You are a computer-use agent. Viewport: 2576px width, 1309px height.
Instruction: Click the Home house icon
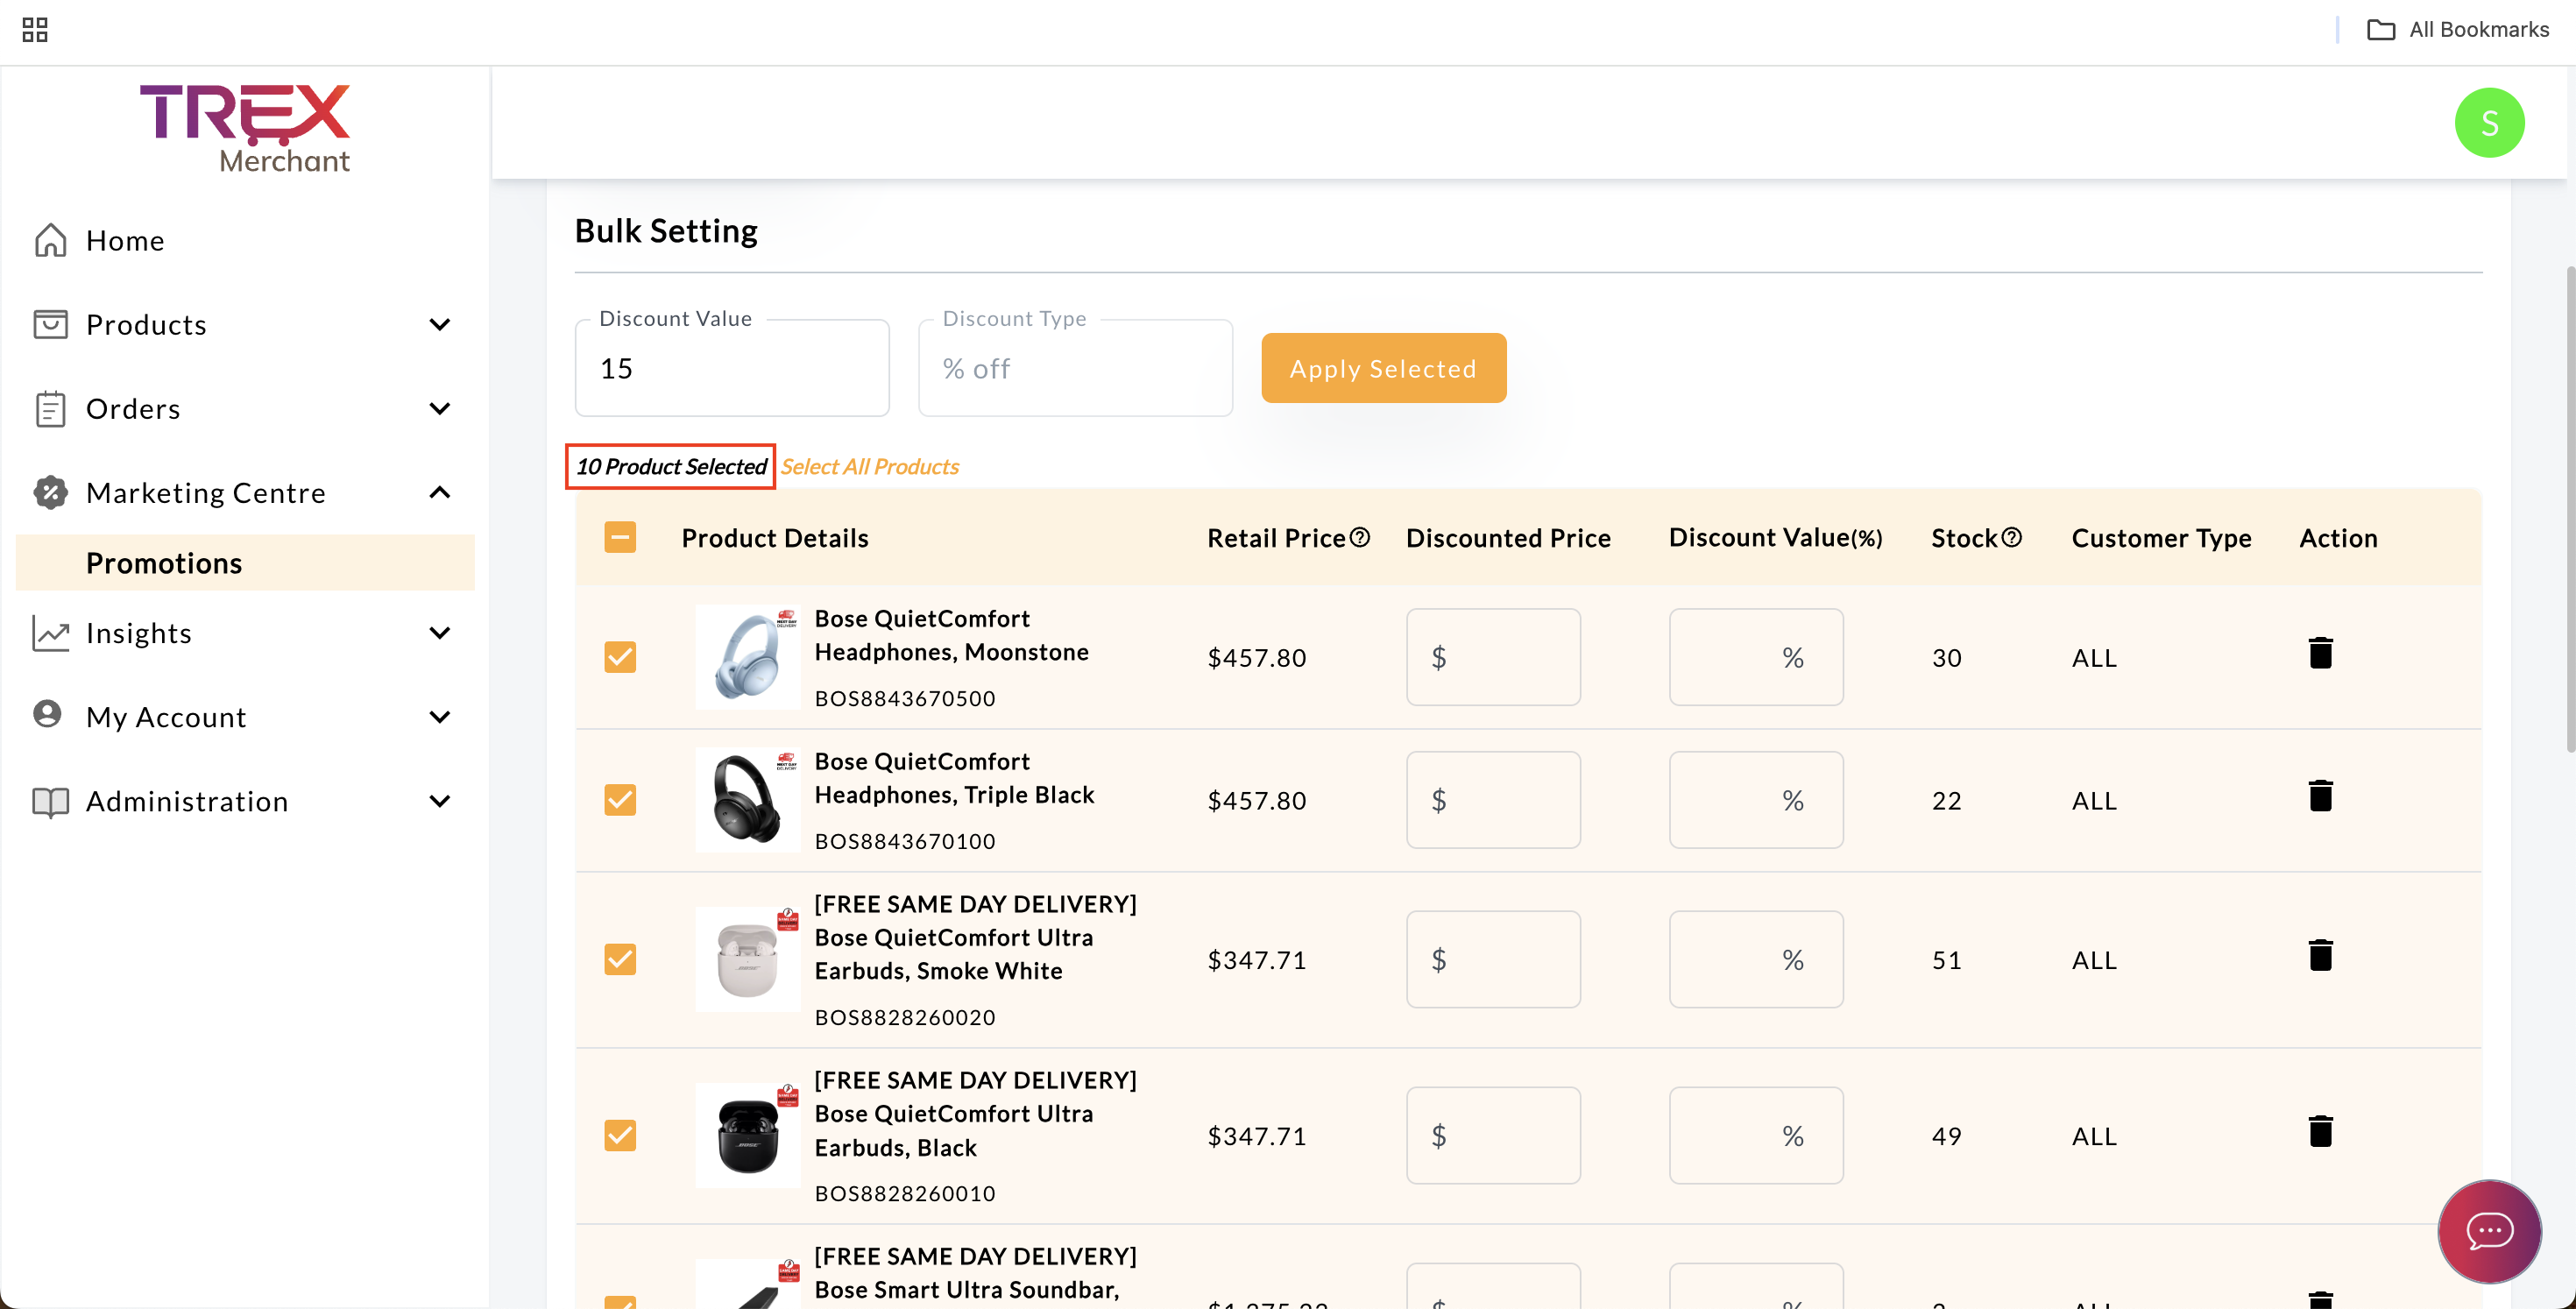click(x=51, y=240)
